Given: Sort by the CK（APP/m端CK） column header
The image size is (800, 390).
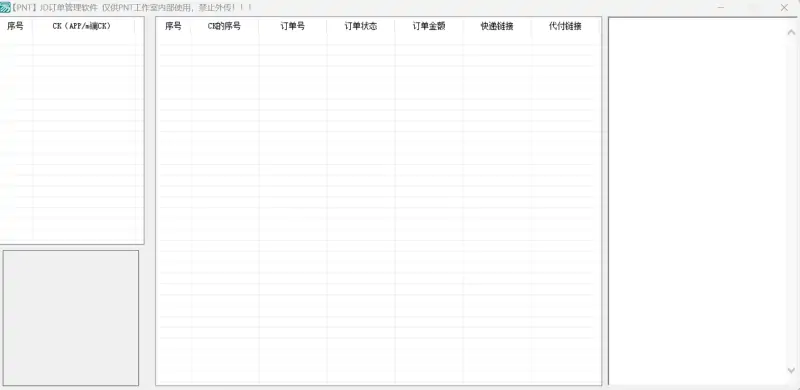Looking at the screenshot, I should 84,26.
